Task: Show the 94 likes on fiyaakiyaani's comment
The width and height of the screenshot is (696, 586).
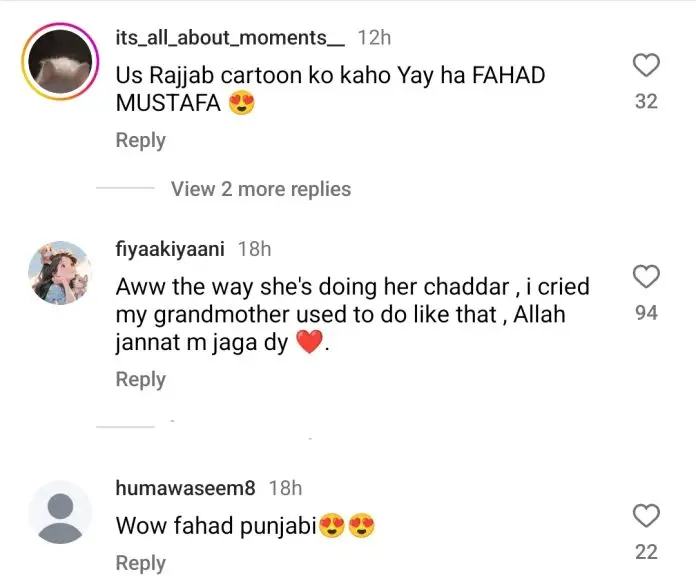Action: coord(646,313)
